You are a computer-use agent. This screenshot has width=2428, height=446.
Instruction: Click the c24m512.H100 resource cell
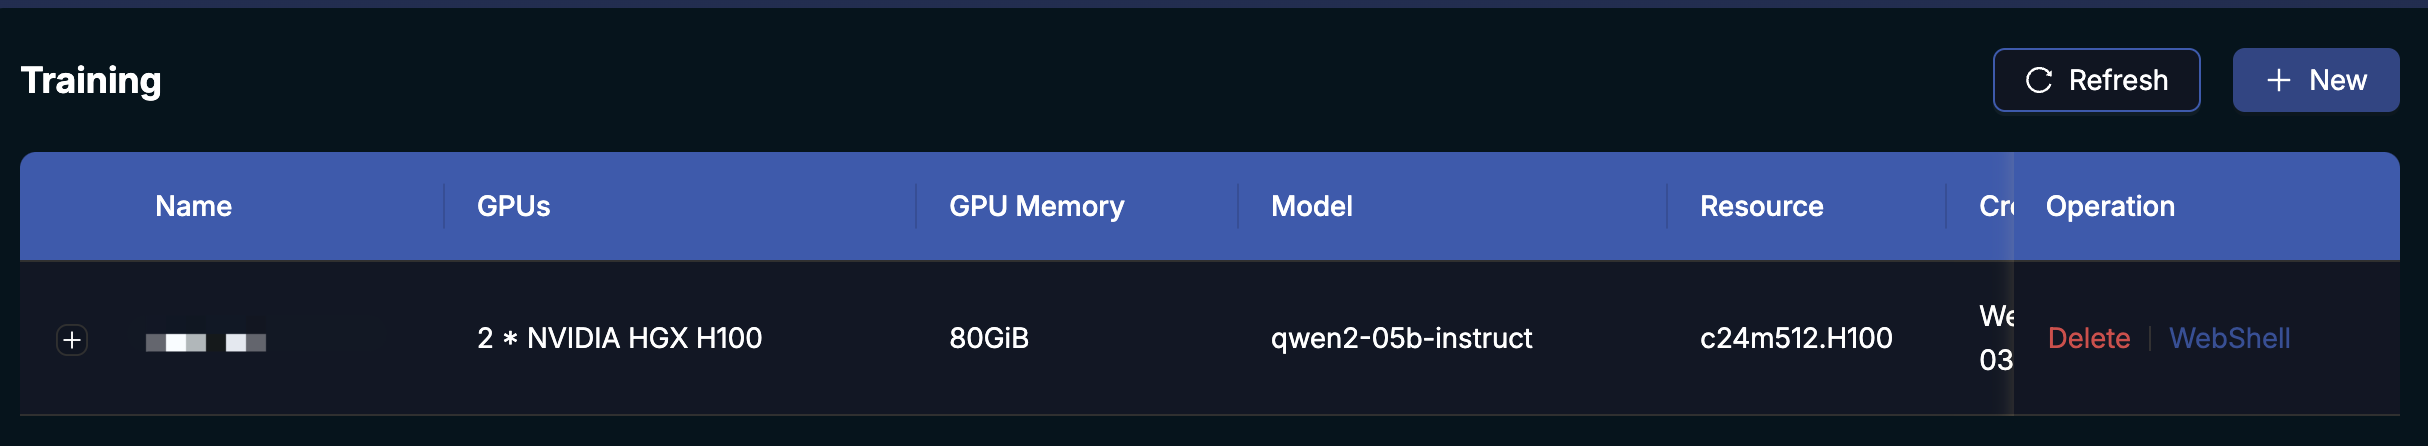pyautogui.click(x=1796, y=338)
